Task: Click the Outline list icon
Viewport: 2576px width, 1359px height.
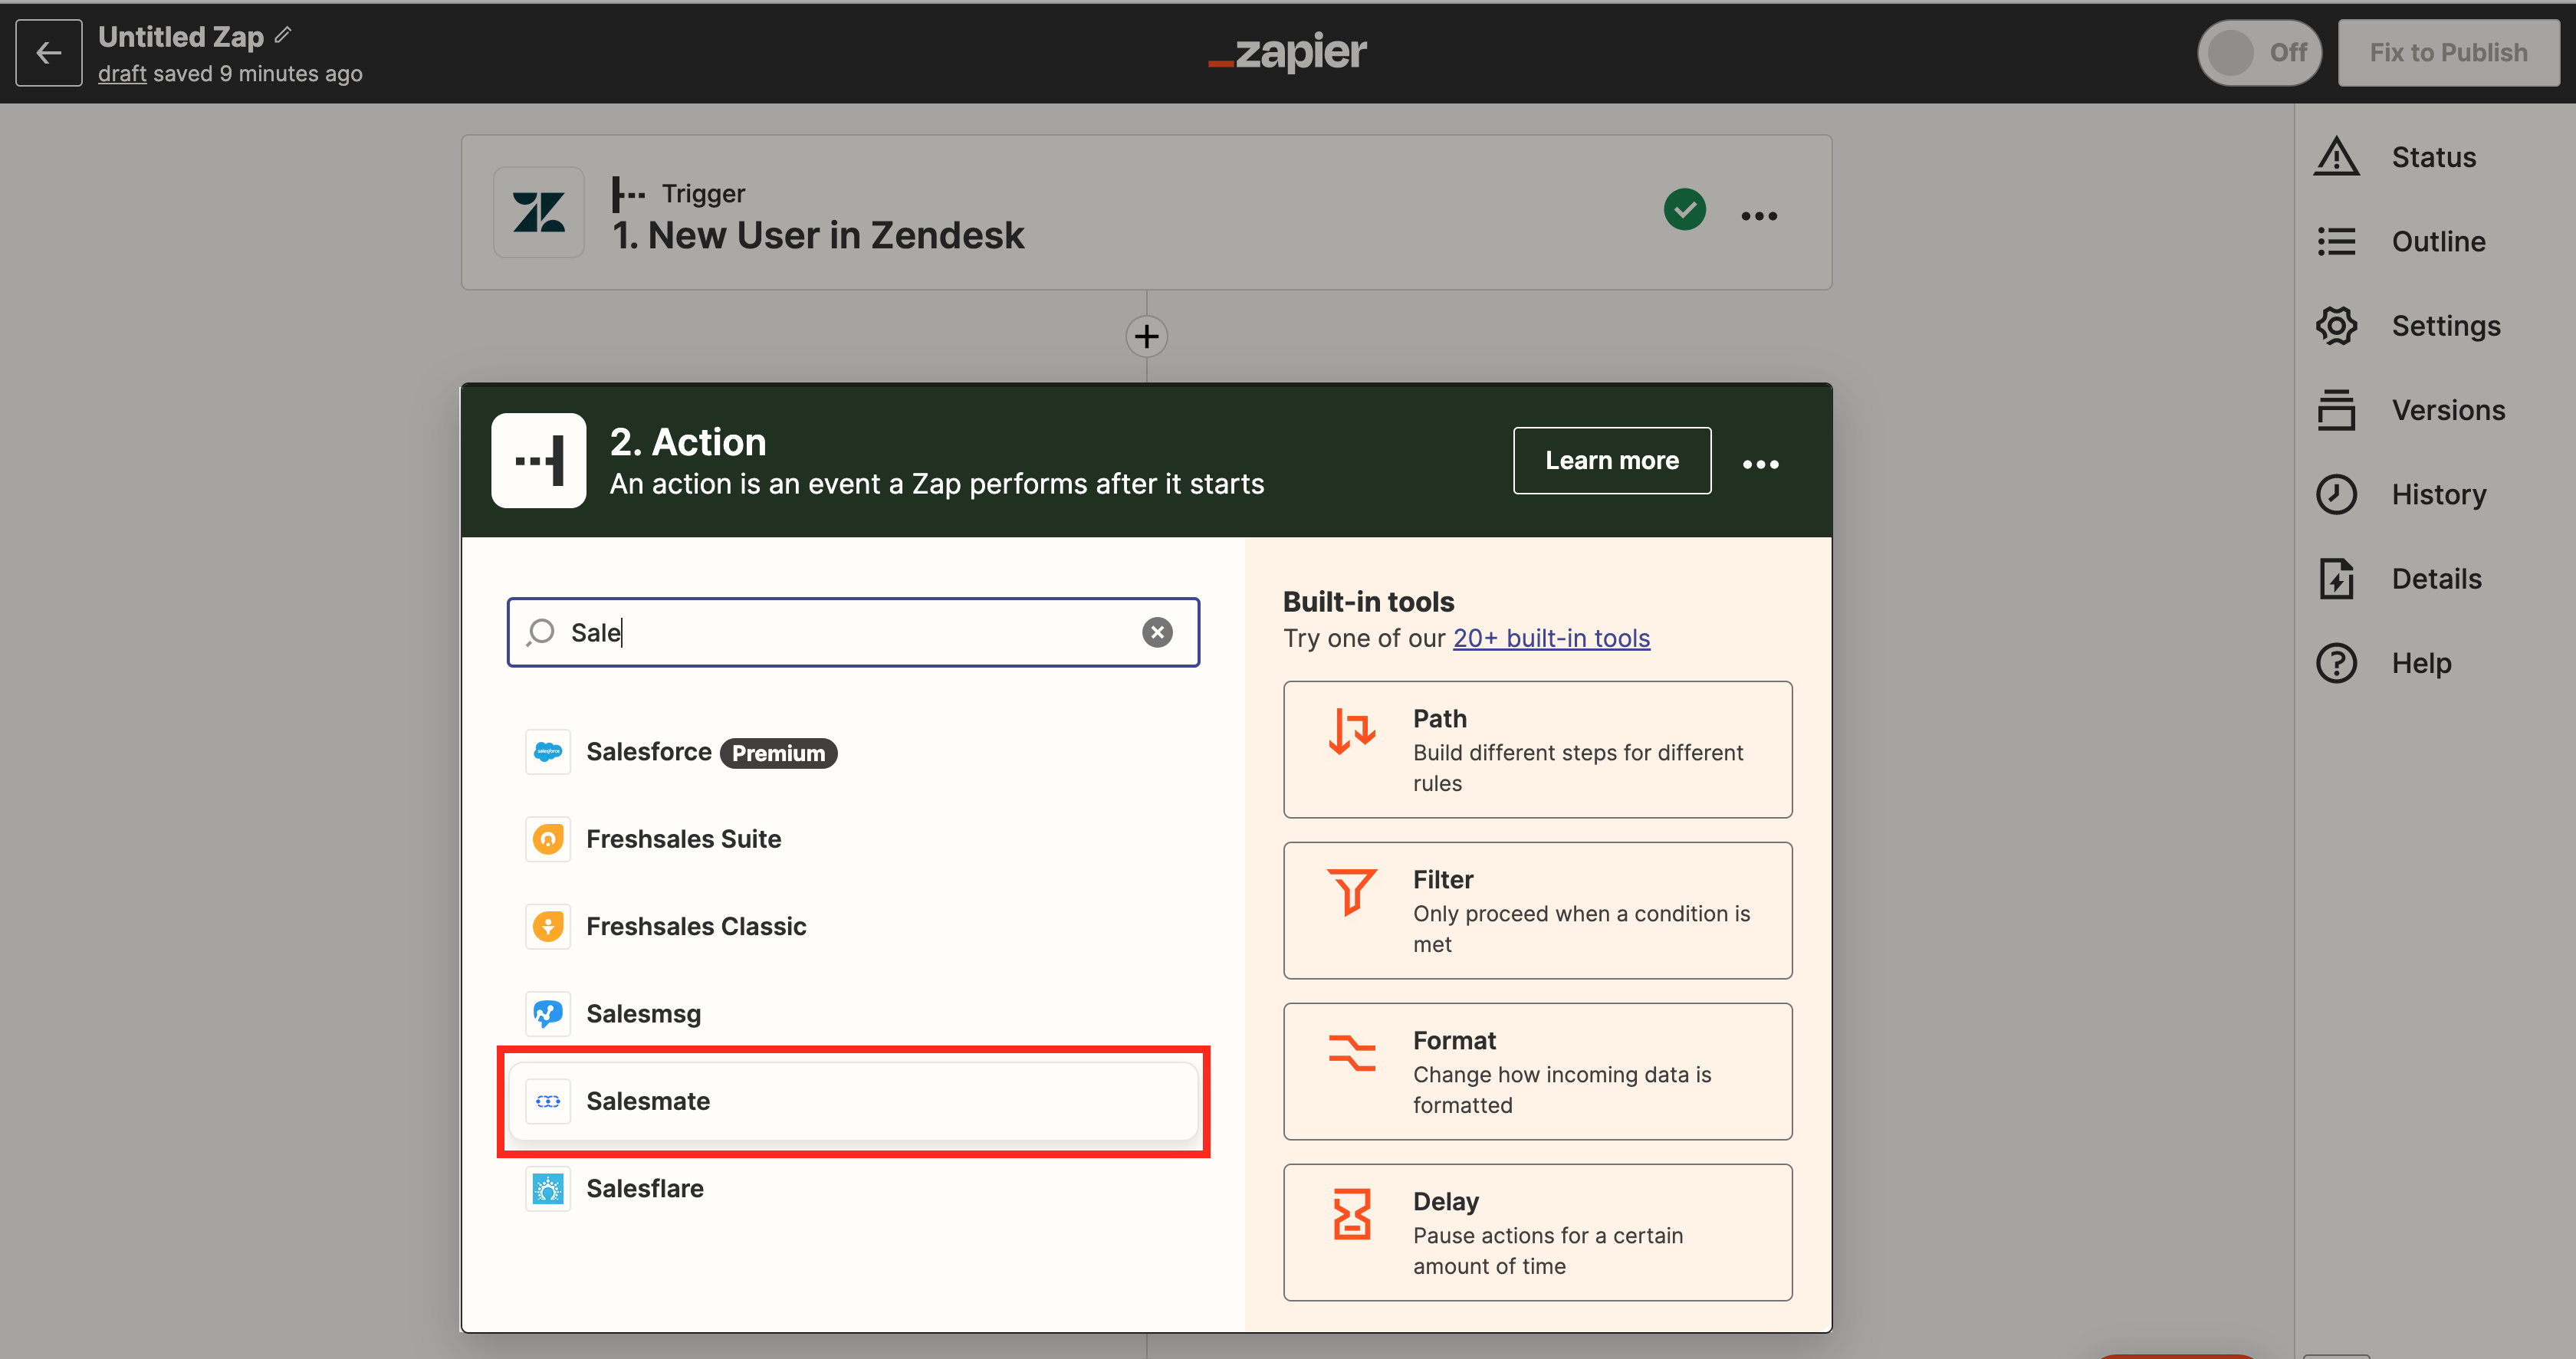Action: 2336,242
